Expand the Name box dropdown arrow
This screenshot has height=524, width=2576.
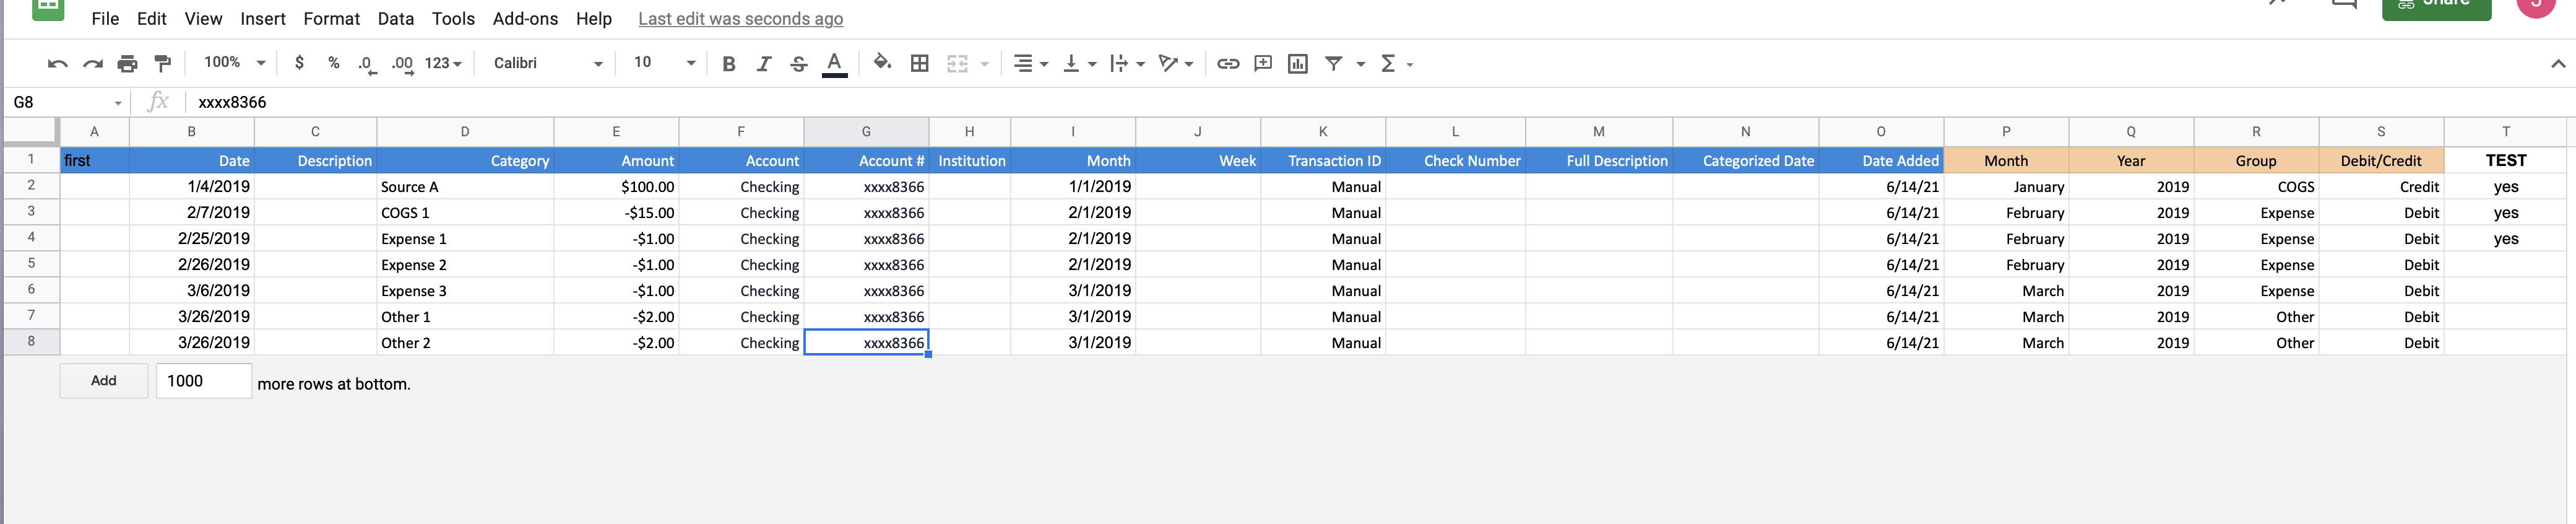coord(118,103)
